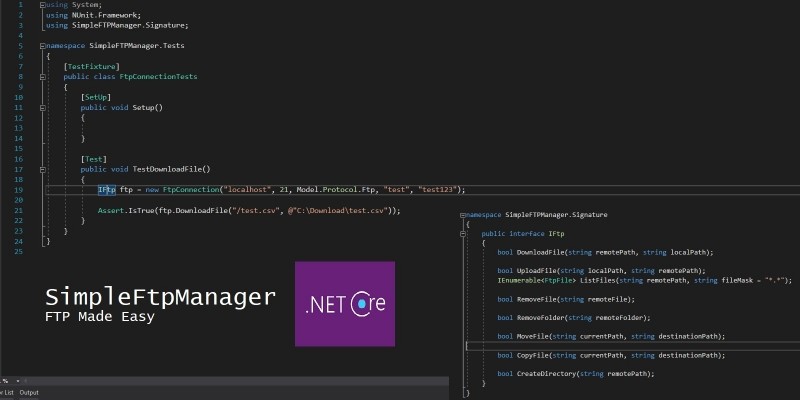Viewport: 800px width, 400px height.
Task: Click the SimpleFtpManager title text
Action: (161, 297)
